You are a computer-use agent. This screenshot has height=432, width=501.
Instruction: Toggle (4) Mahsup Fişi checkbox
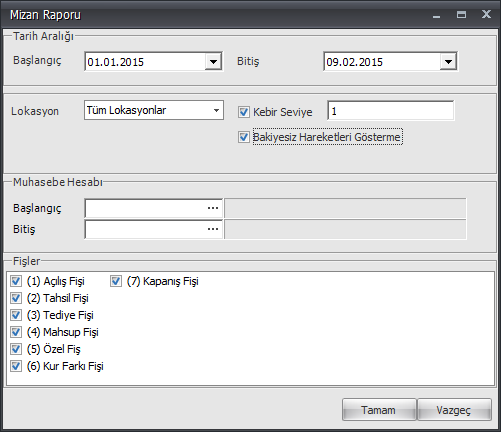coord(16,332)
